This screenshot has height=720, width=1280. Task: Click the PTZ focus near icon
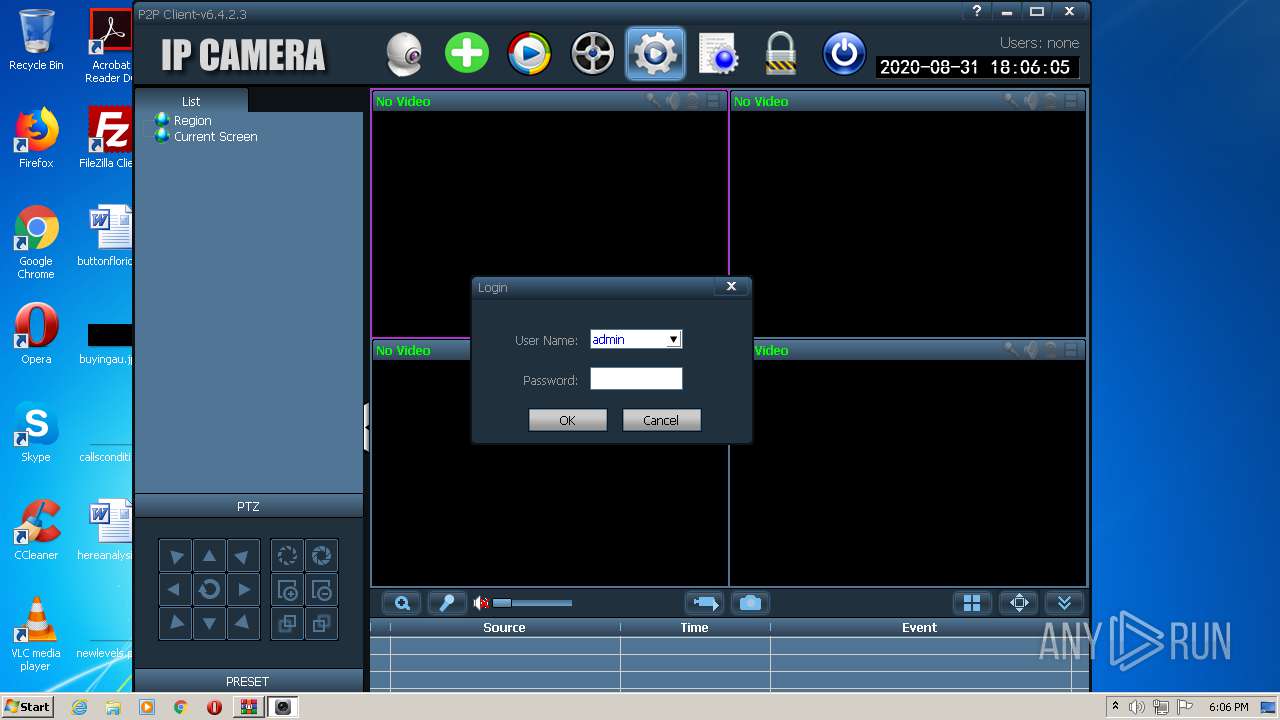[x=287, y=624]
